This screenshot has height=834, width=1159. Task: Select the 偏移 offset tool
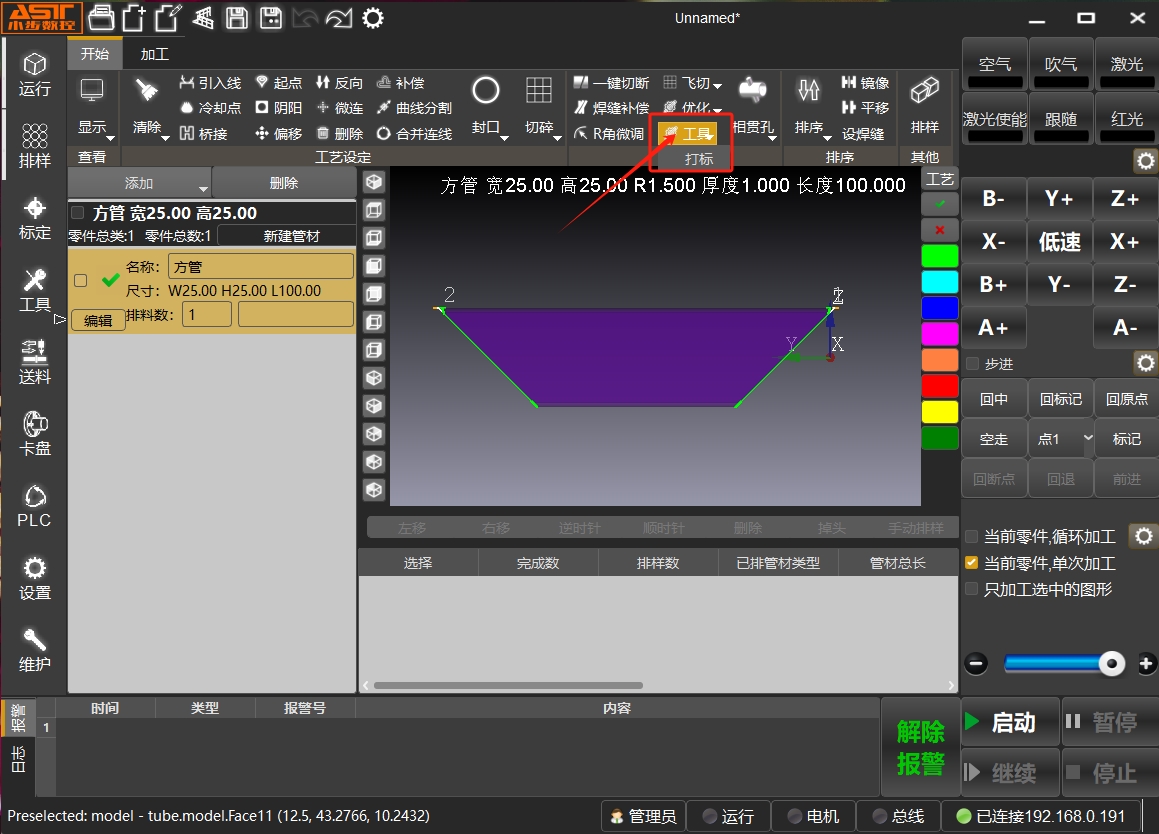click(279, 133)
